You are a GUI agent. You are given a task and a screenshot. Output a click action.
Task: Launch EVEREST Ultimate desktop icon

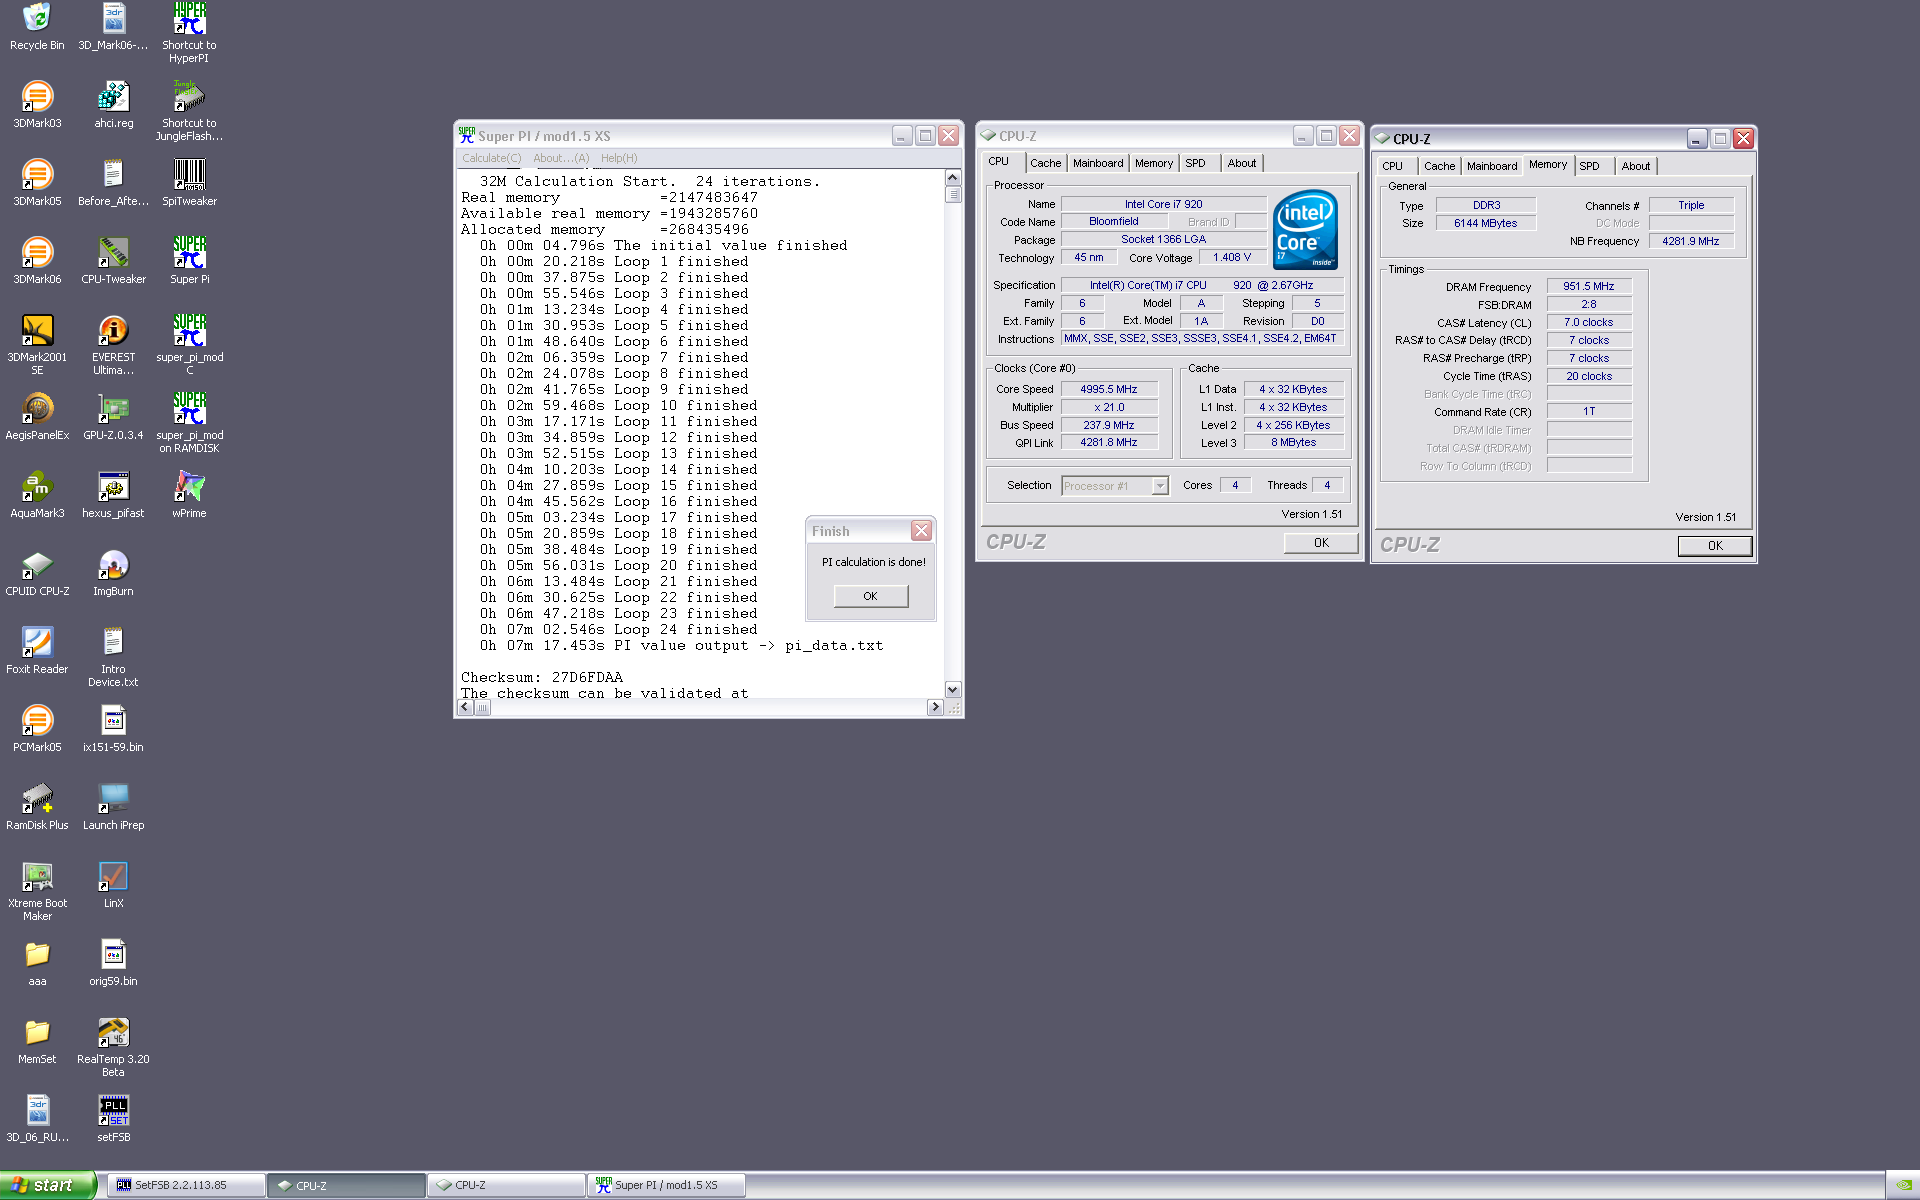(x=113, y=344)
